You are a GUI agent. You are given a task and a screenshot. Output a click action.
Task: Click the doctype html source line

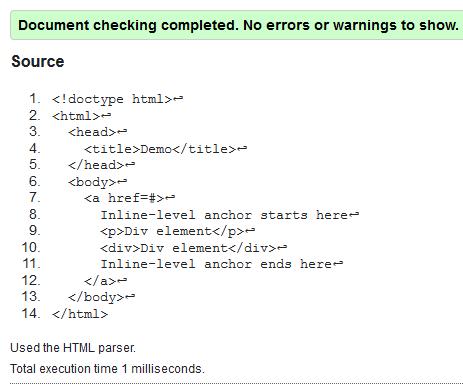(117, 99)
